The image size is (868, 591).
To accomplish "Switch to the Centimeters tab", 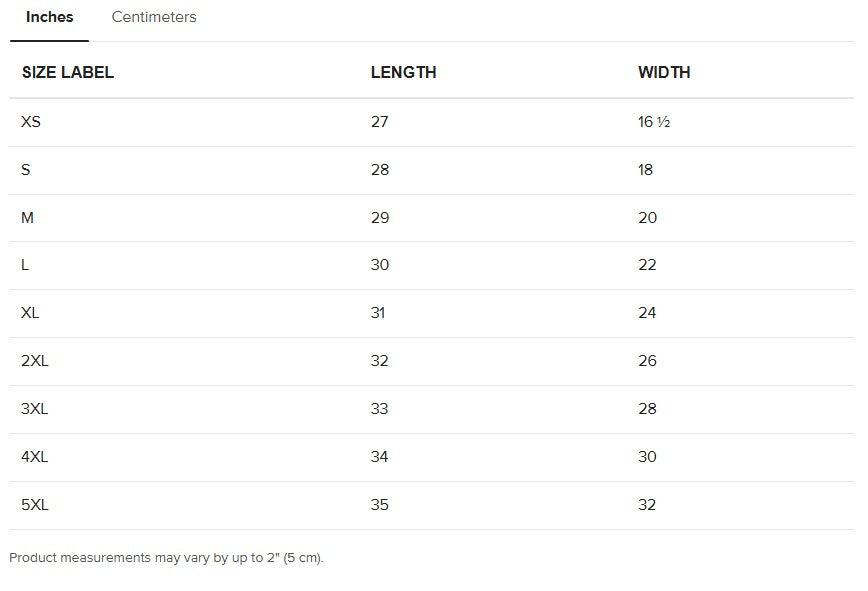I will point(154,17).
